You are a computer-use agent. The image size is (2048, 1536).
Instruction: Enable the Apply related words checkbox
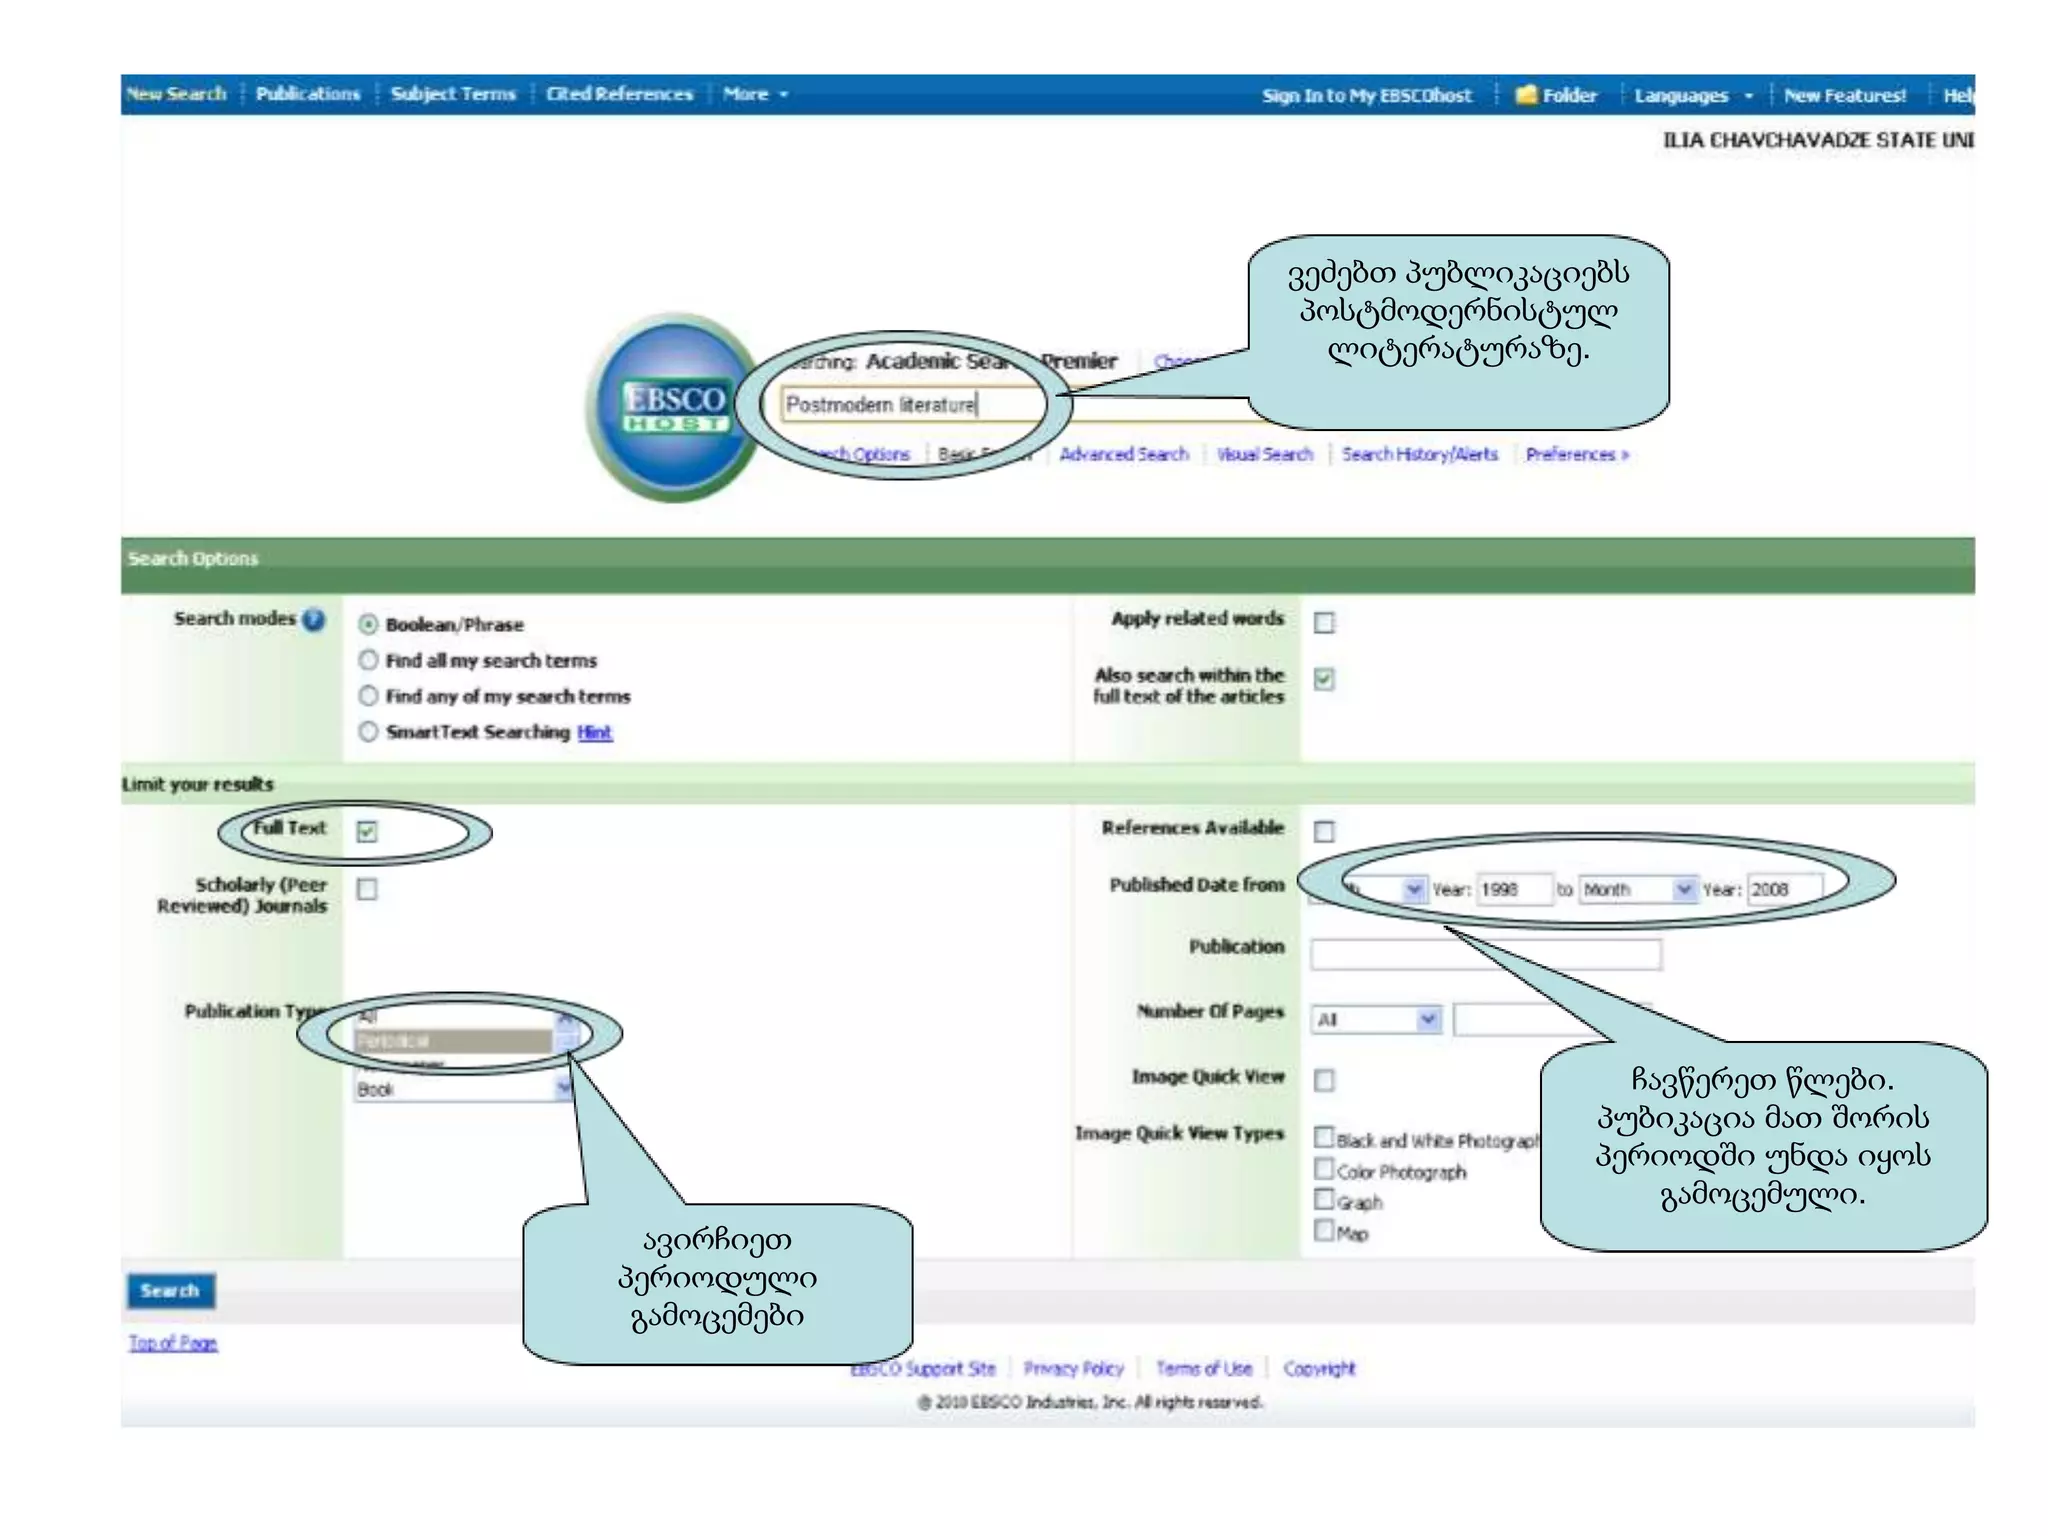pyautogui.click(x=1324, y=623)
